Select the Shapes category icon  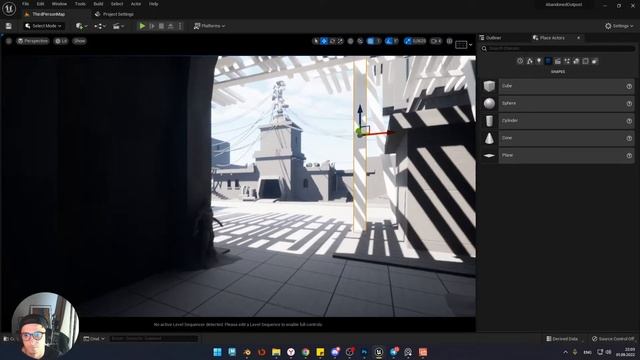pyautogui.click(x=548, y=61)
